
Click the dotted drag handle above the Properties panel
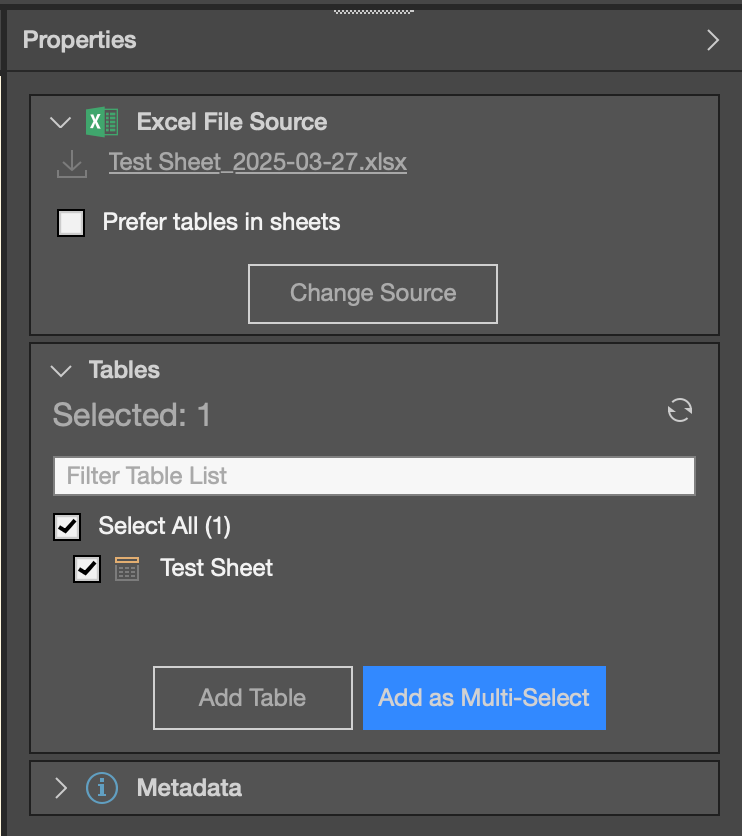pos(374,12)
